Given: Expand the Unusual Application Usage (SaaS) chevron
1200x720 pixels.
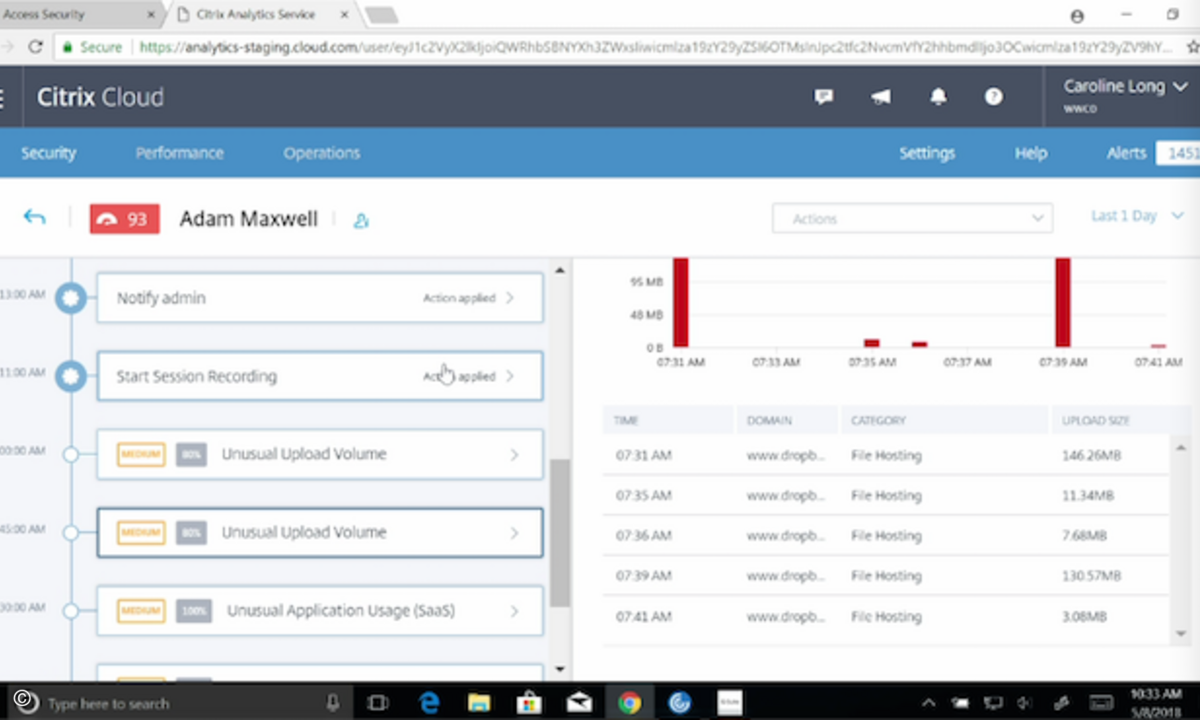Looking at the screenshot, I should tap(514, 611).
